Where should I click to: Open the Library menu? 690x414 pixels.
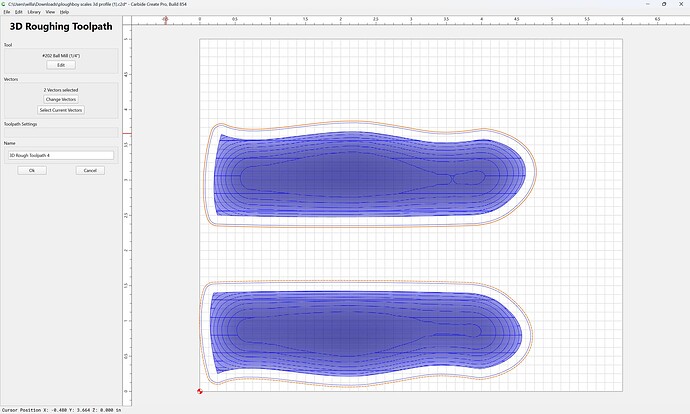click(x=34, y=12)
